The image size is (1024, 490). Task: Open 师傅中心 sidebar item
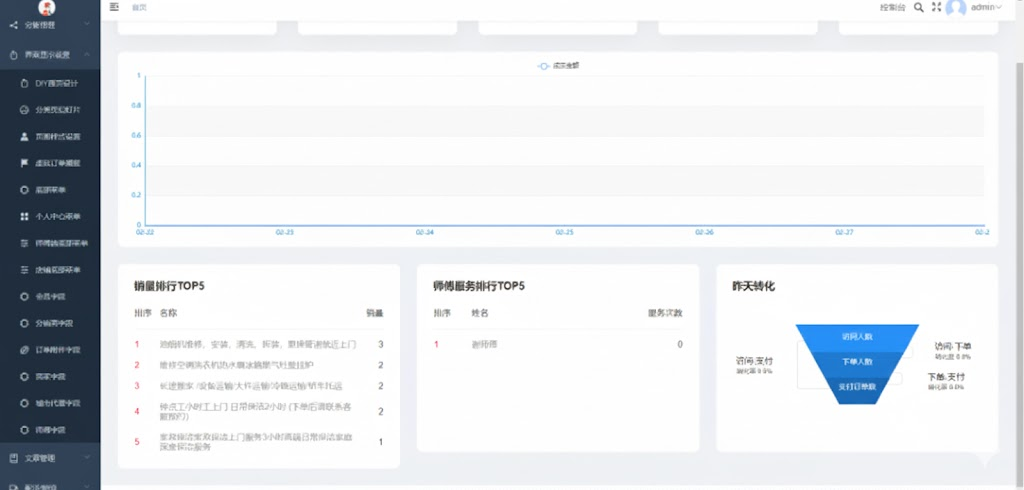(50, 430)
